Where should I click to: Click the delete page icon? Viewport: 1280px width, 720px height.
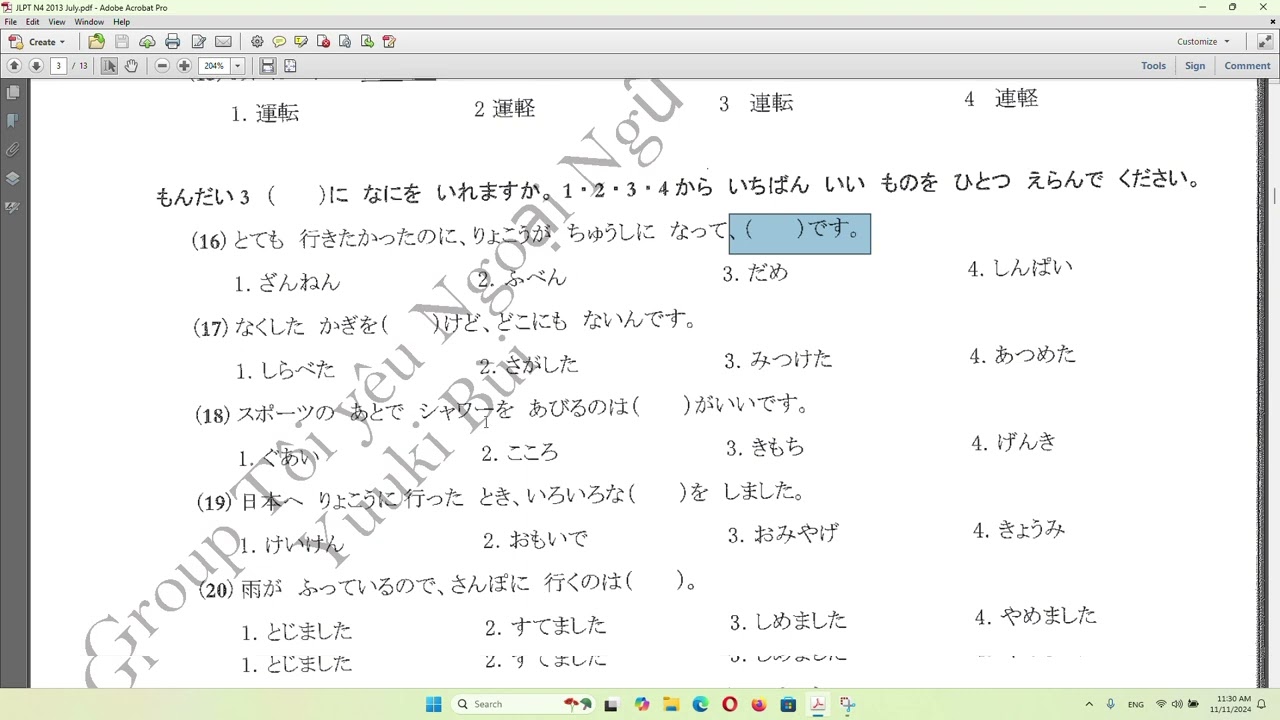[323, 41]
